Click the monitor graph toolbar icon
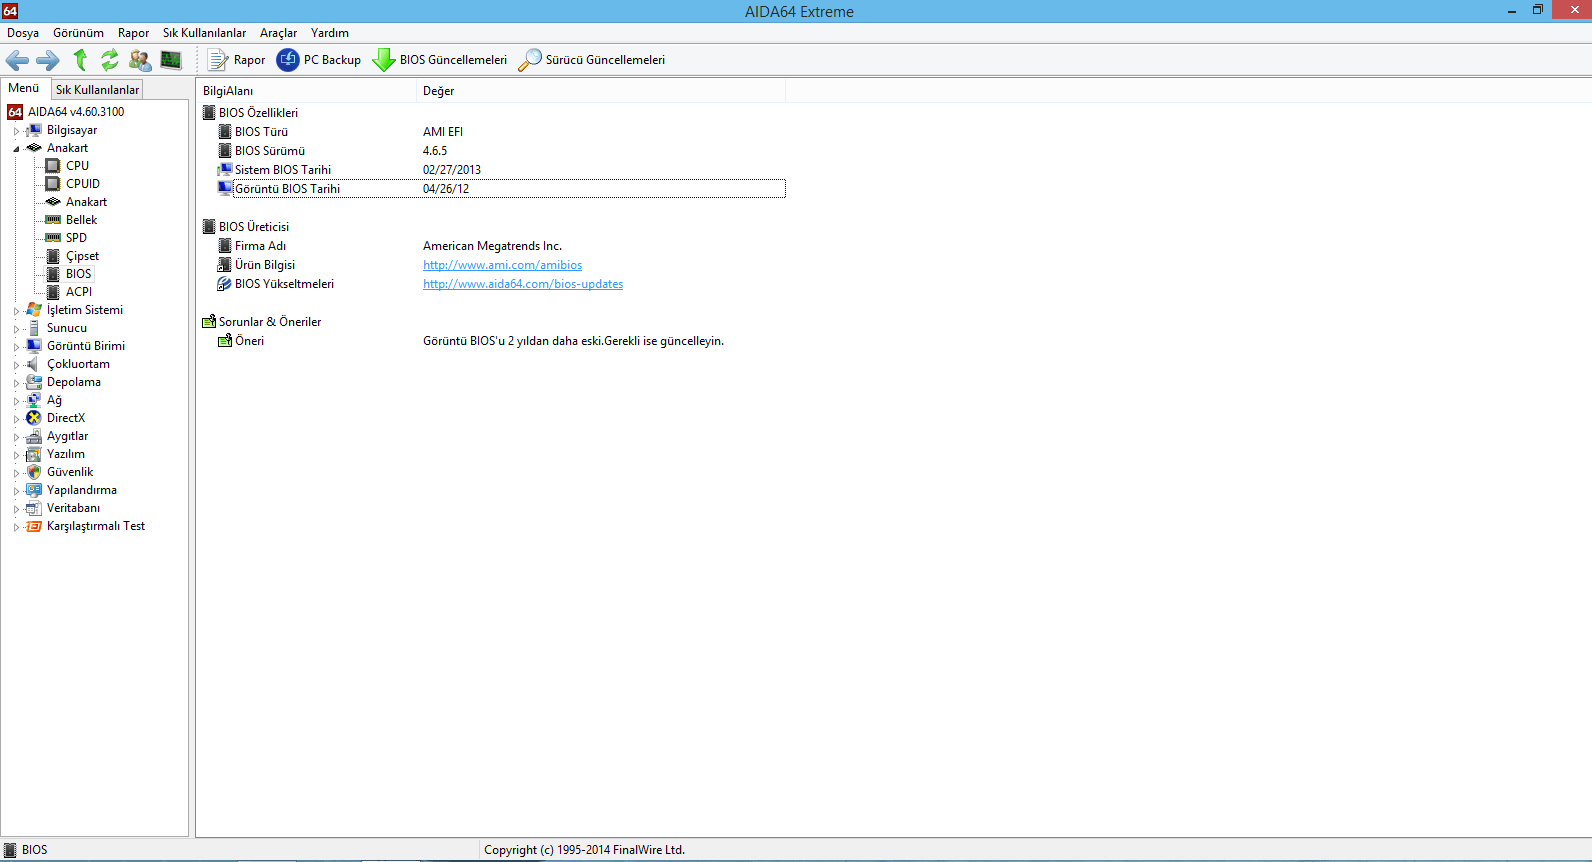Screen dimensions: 1592x862 (x=171, y=60)
